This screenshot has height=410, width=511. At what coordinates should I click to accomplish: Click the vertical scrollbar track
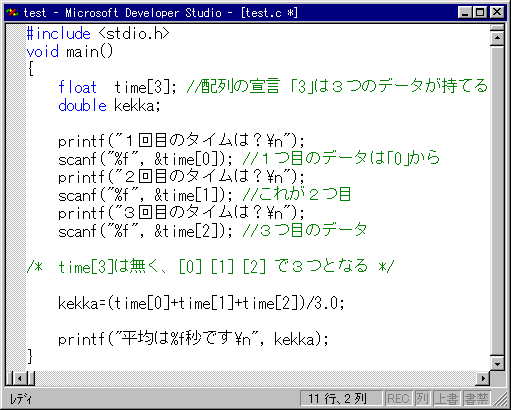[x=497, y=200]
